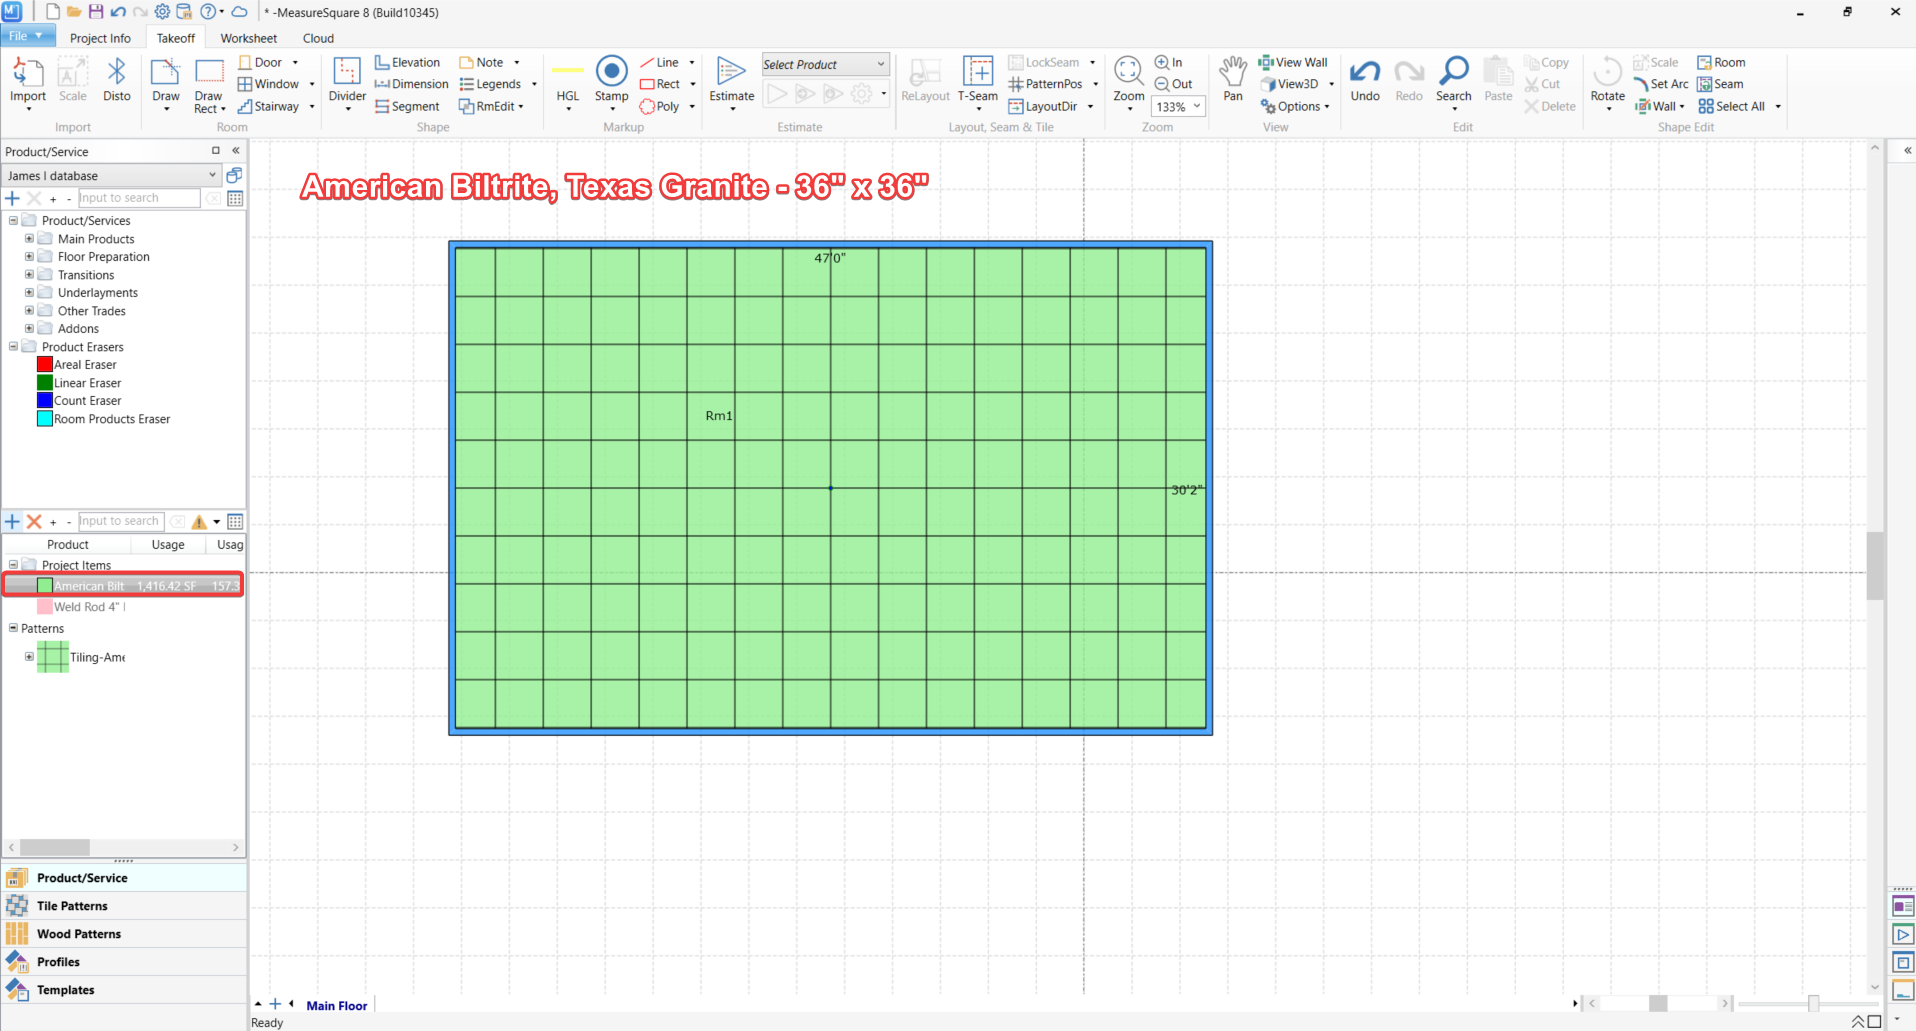Select the green Linear Eraser swatch
The height and width of the screenshot is (1031, 1916).
click(45, 383)
